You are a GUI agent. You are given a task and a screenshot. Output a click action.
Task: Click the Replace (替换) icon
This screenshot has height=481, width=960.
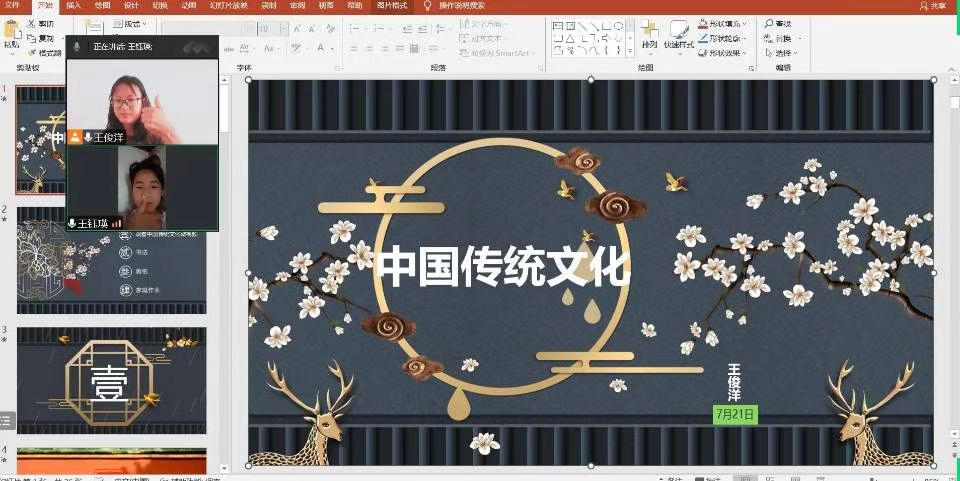pos(769,38)
